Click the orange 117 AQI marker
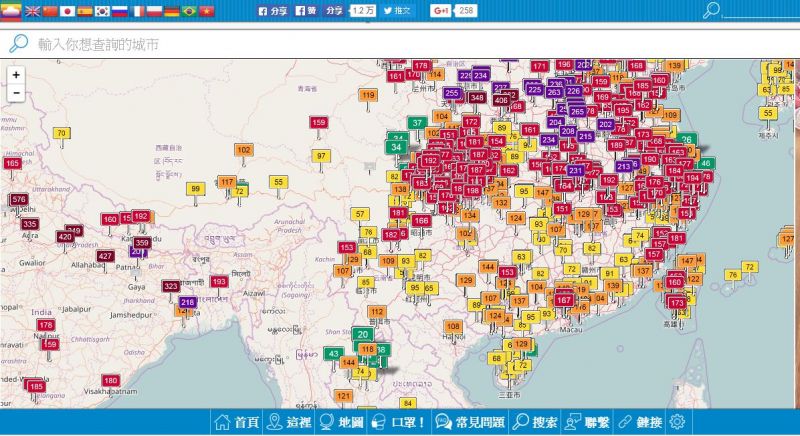The width and height of the screenshot is (800, 436). [x=227, y=182]
